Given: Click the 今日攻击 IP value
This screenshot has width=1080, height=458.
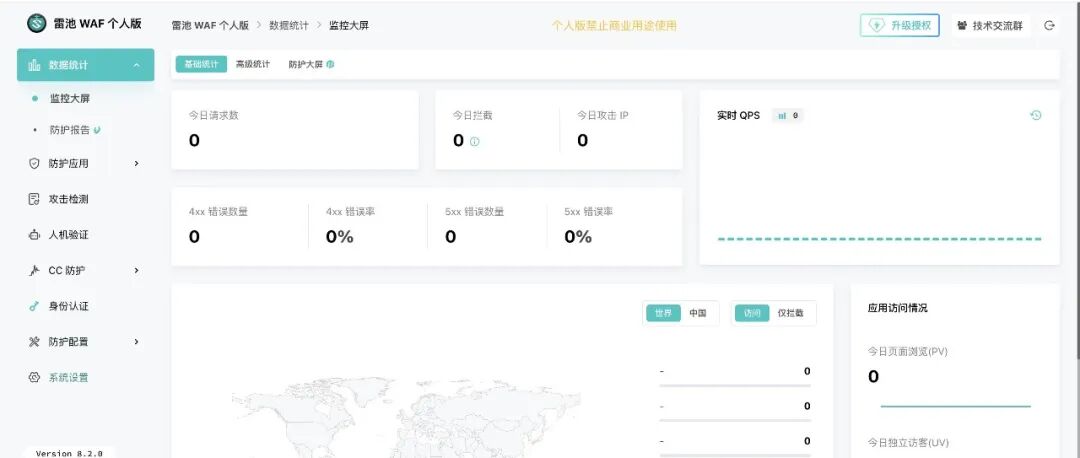Looking at the screenshot, I should point(583,140).
